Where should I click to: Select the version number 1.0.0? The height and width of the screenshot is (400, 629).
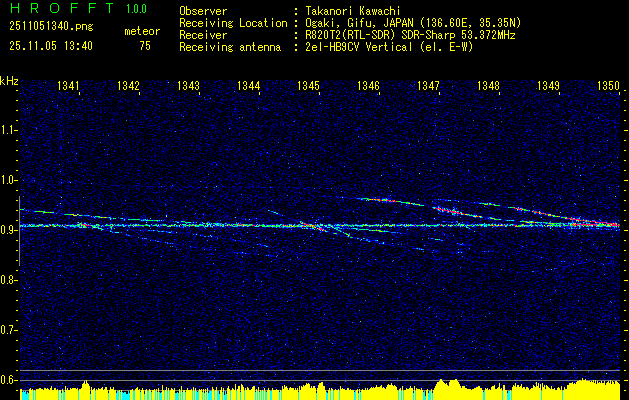136,9
